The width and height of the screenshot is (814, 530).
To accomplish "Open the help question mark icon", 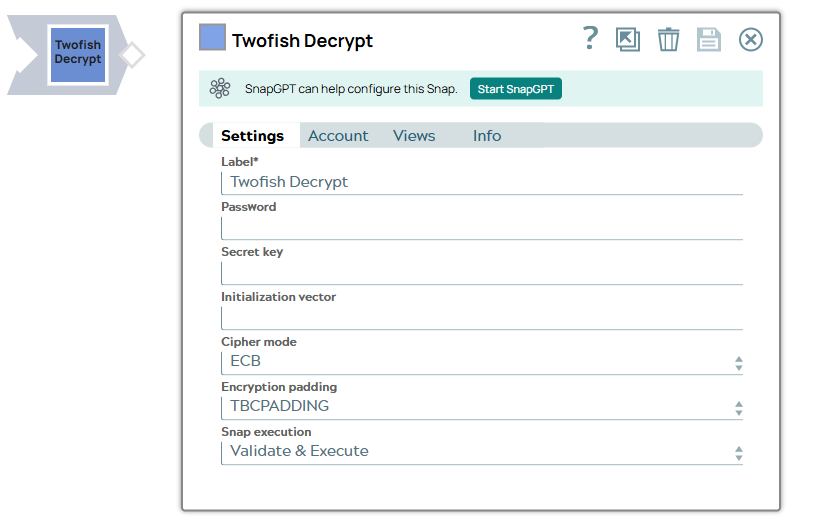I will coord(590,39).
